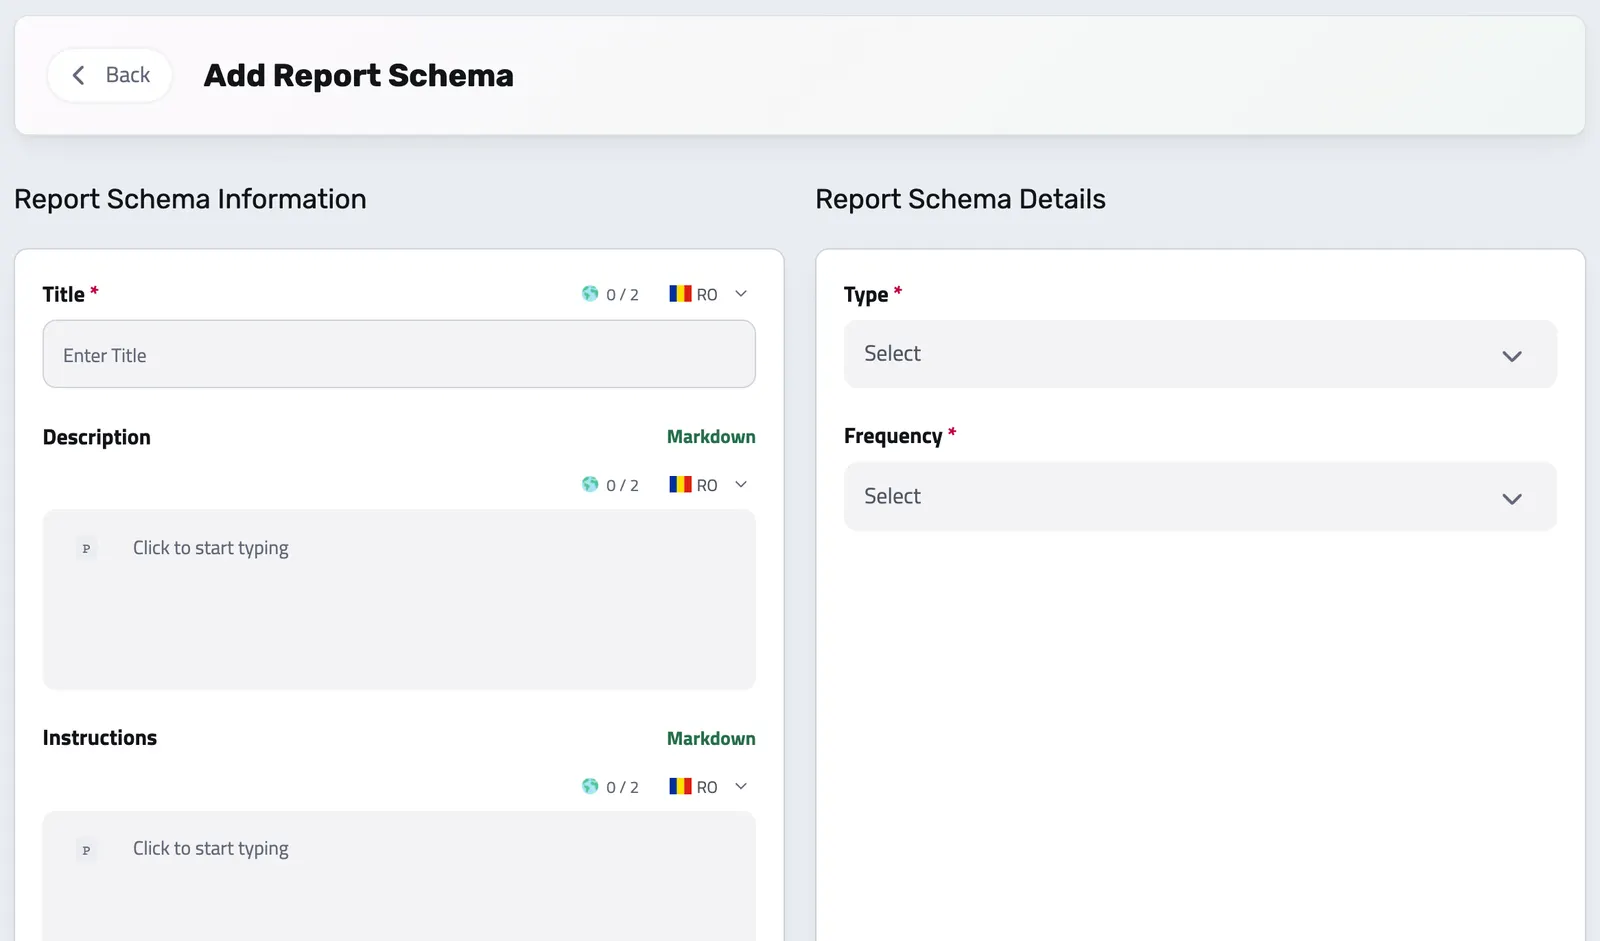Click the Romanian flag in Instructions row

coord(680,787)
